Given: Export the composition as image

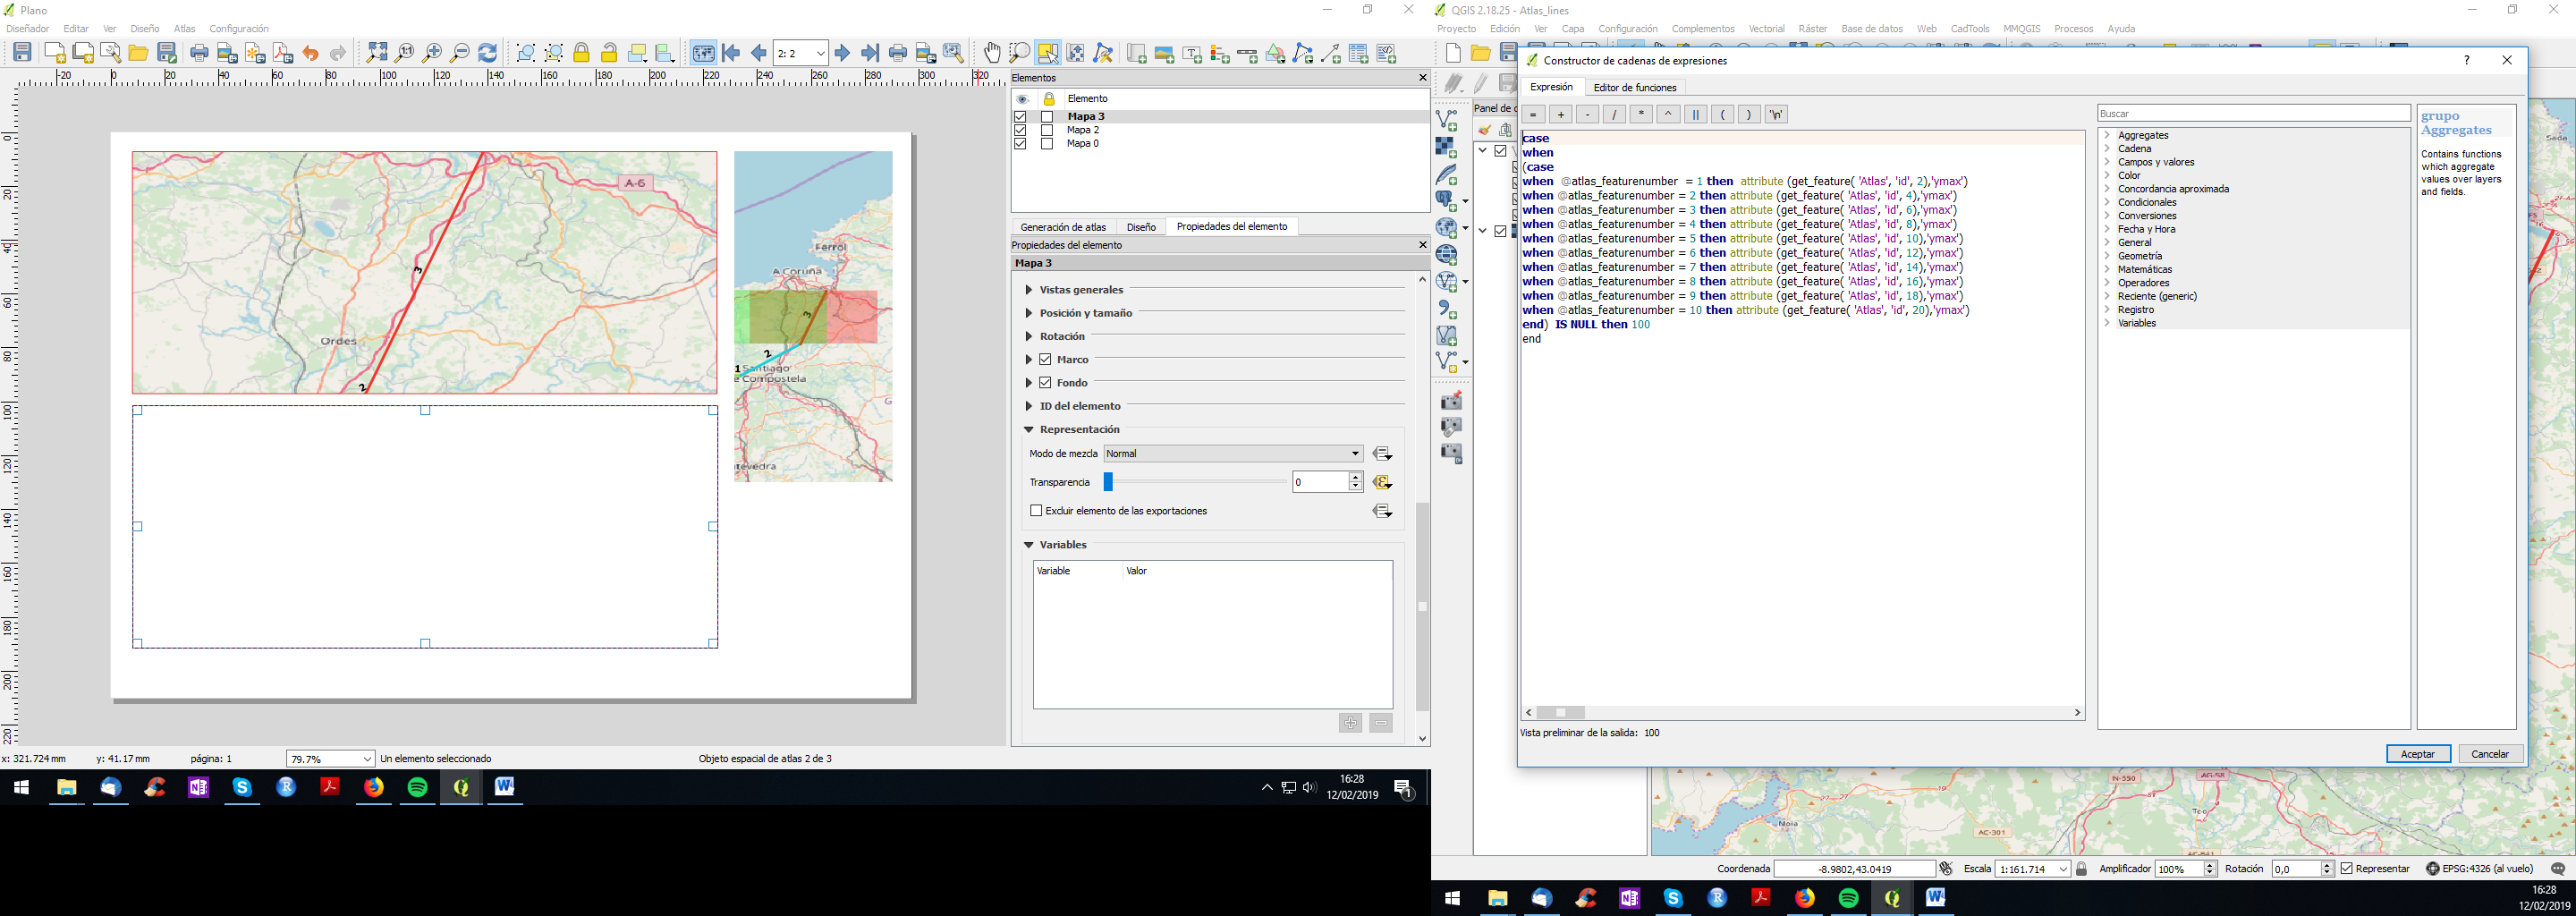Looking at the screenshot, I should click(227, 53).
